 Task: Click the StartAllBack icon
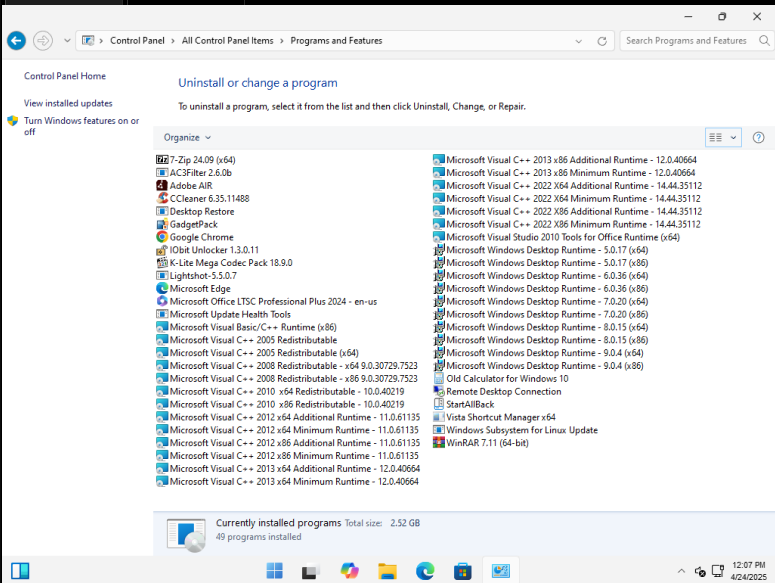[438, 404]
